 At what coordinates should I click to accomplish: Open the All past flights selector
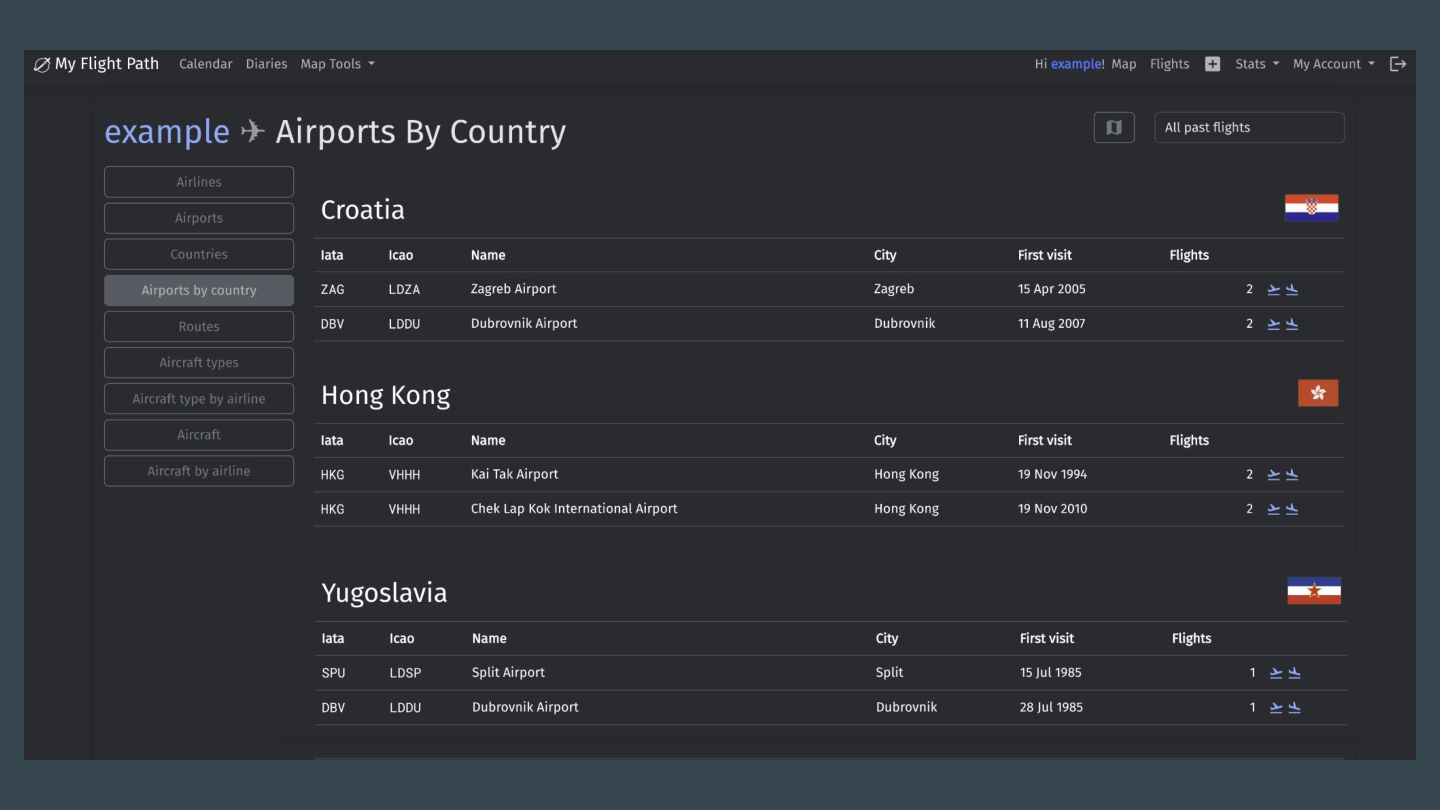click(1249, 128)
